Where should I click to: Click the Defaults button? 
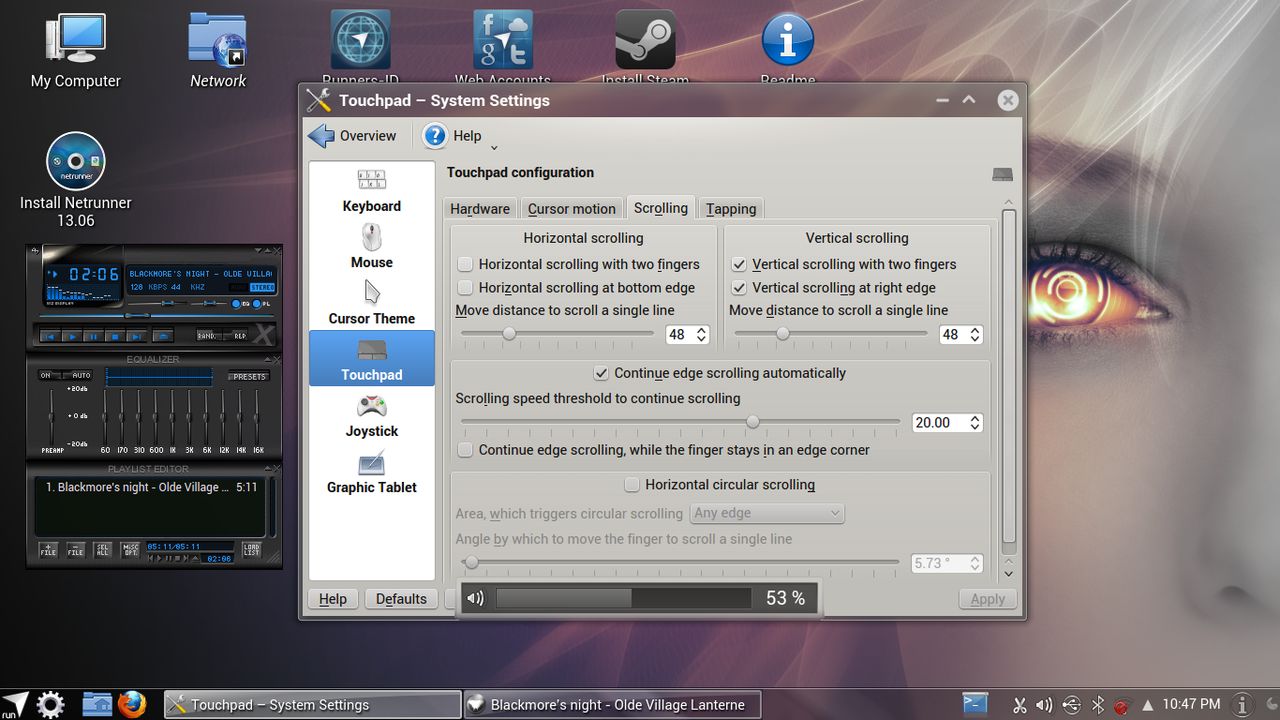401,599
